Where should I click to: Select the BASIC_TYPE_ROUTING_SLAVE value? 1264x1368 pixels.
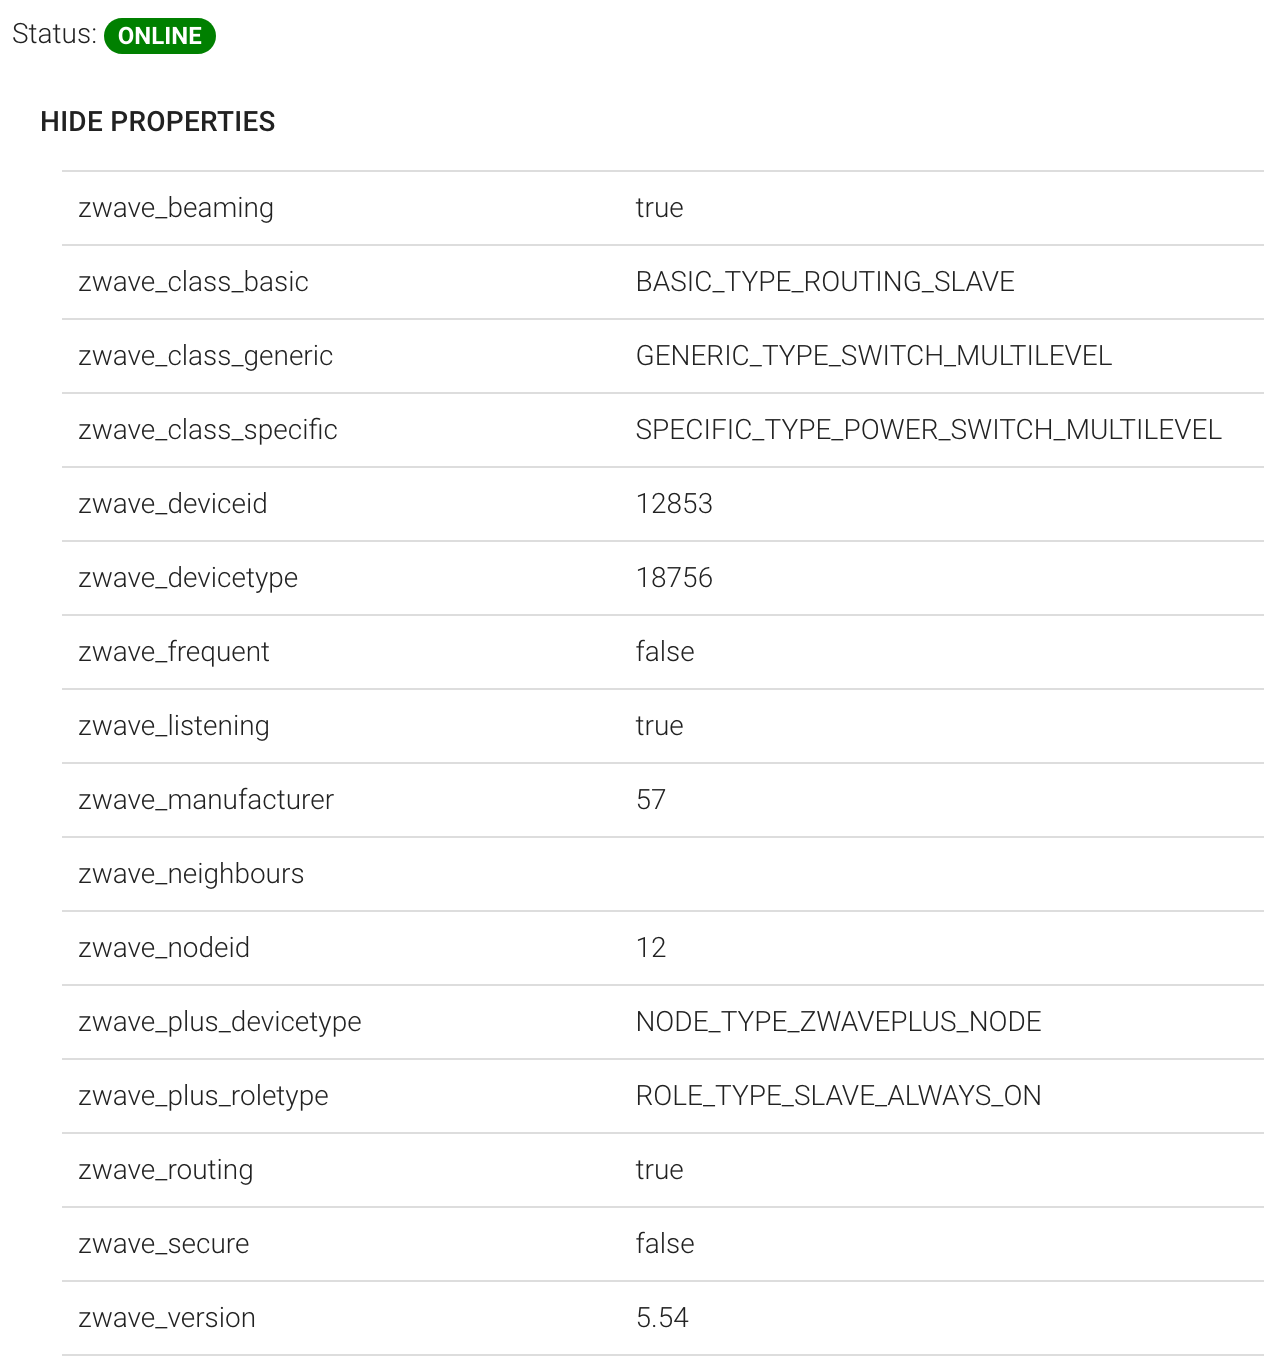(825, 282)
